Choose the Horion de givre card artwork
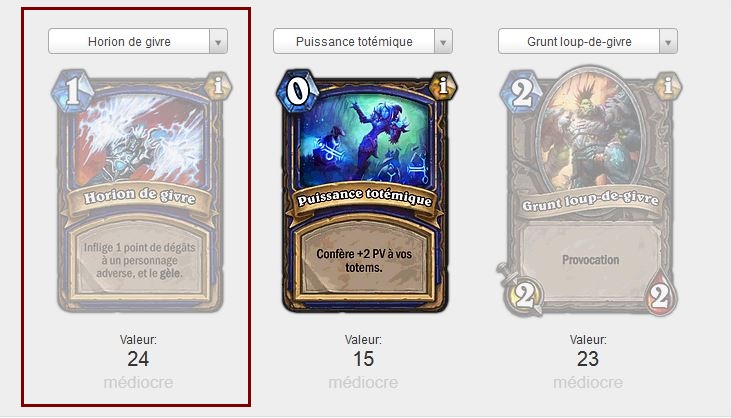The height and width of the screenshot is (418, 731). click(140, 140)
